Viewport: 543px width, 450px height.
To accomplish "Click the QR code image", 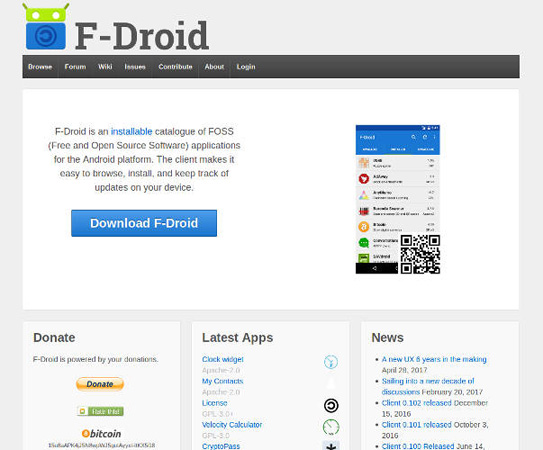I will click(x=420, y=254).
